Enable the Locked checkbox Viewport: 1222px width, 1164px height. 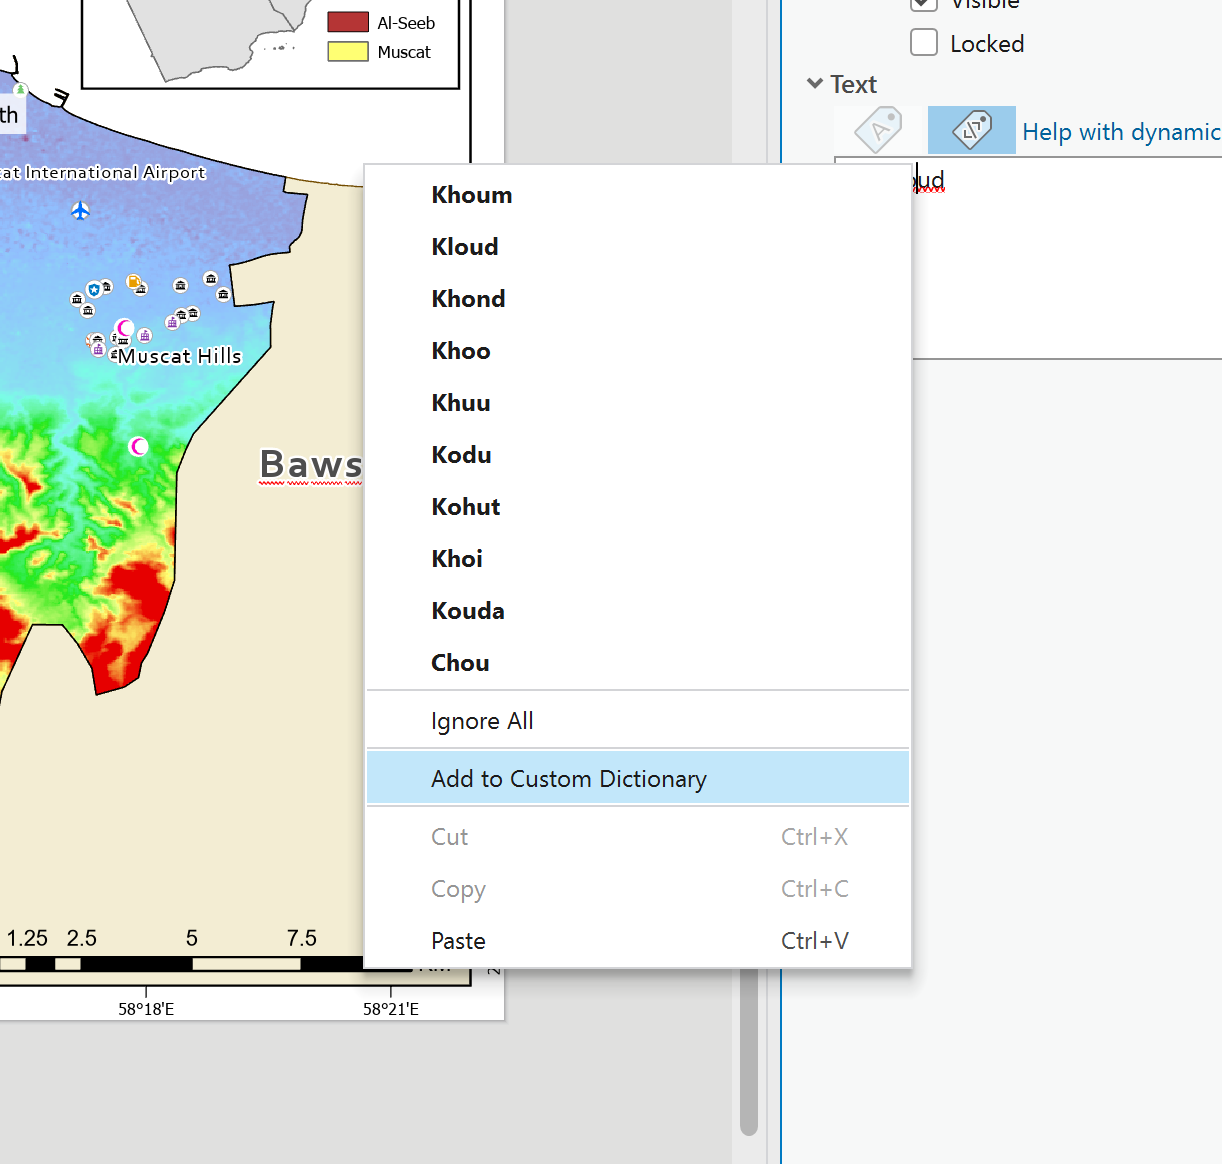(x=924, y=42)
